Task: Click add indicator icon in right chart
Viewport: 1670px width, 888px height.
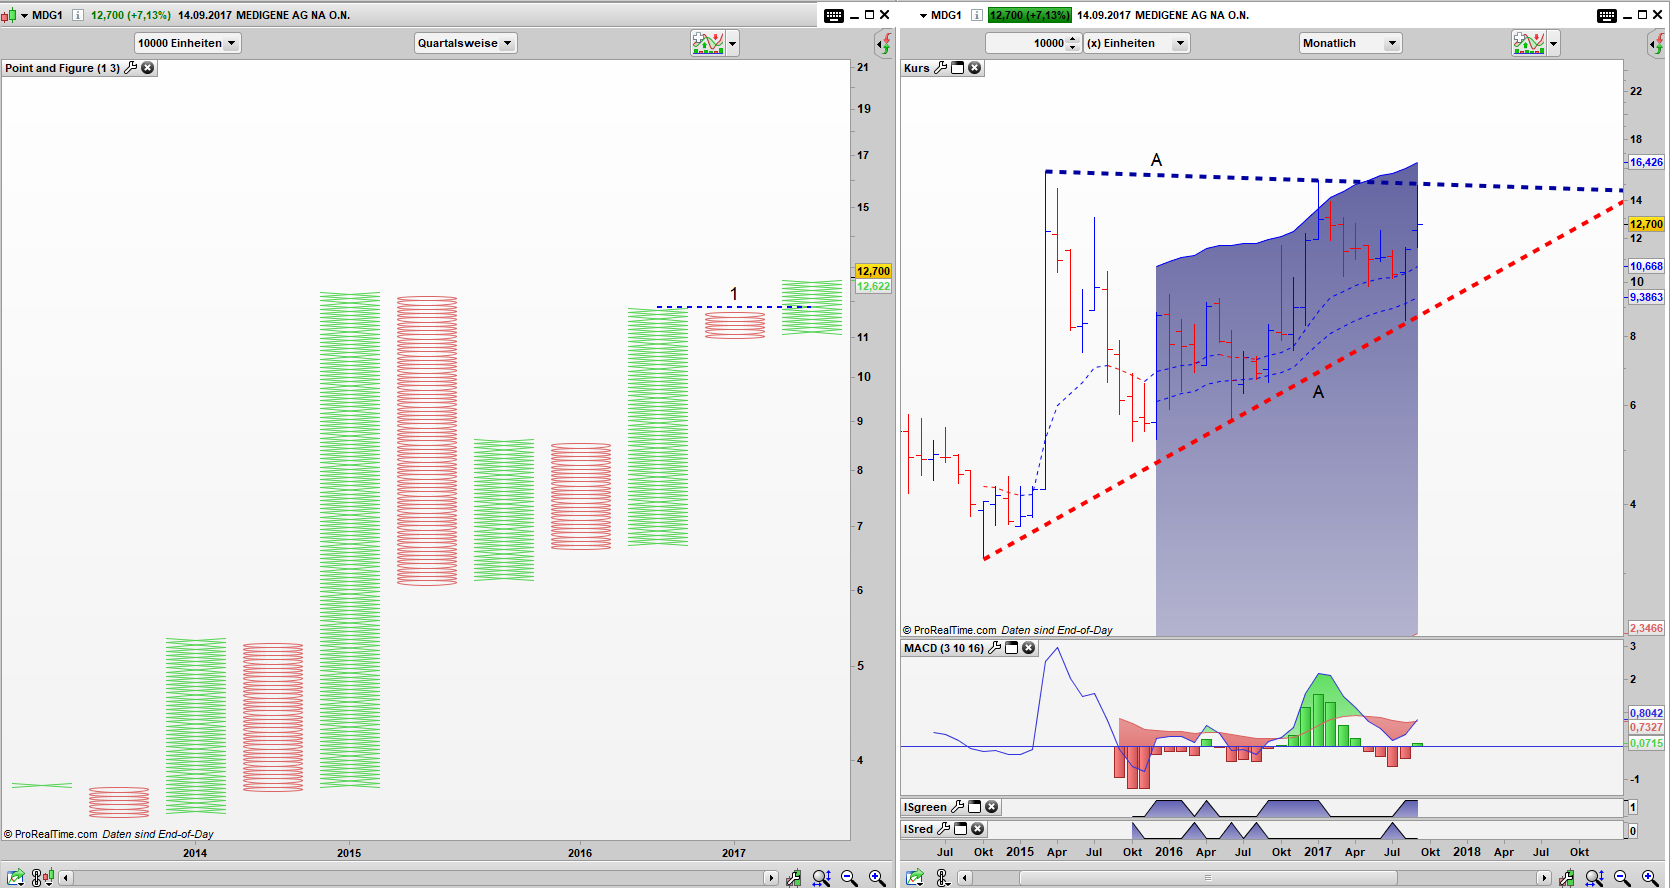Action: (1528, 43)
